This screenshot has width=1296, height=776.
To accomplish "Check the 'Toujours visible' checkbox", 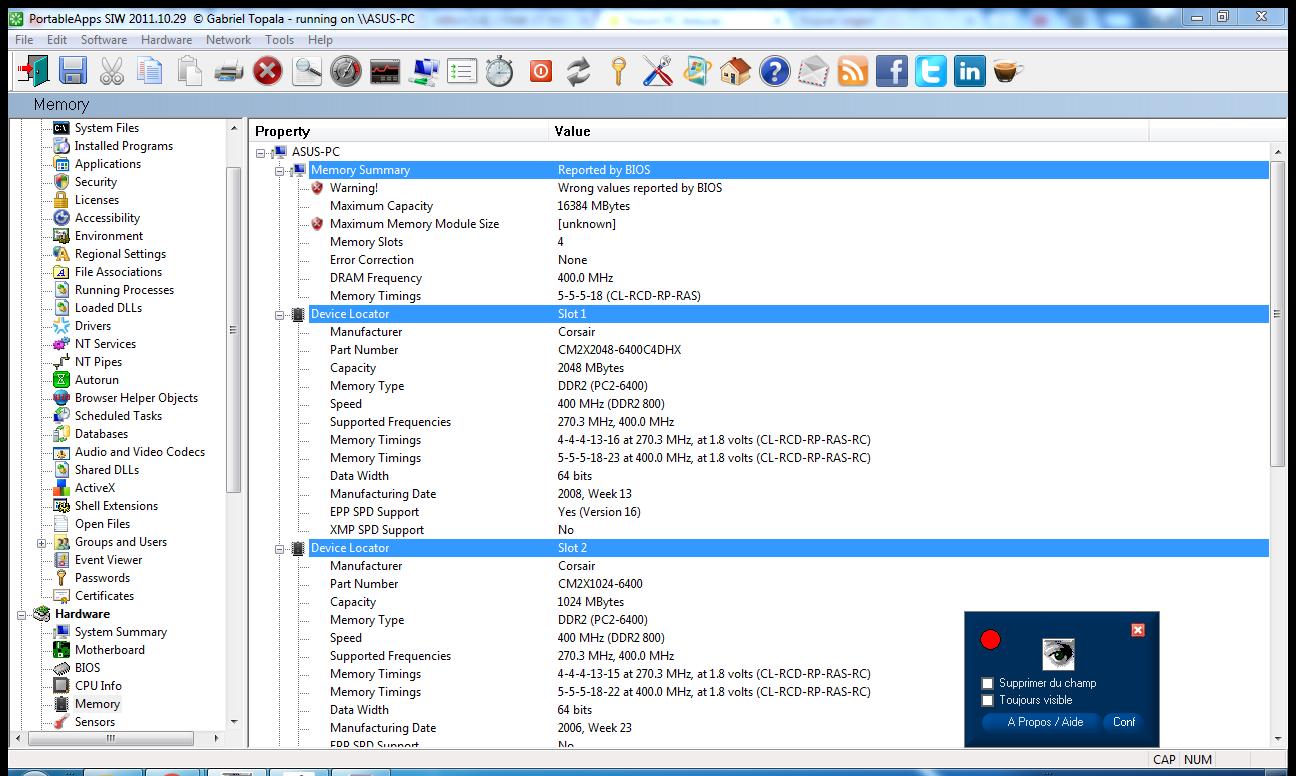I will tap(988, 700).
